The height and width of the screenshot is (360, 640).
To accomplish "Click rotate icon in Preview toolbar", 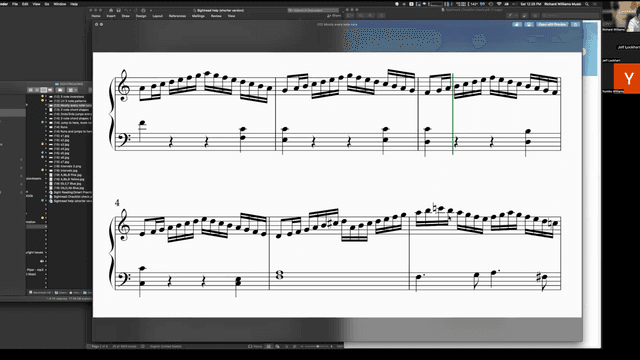I will [x=524, y=16].
